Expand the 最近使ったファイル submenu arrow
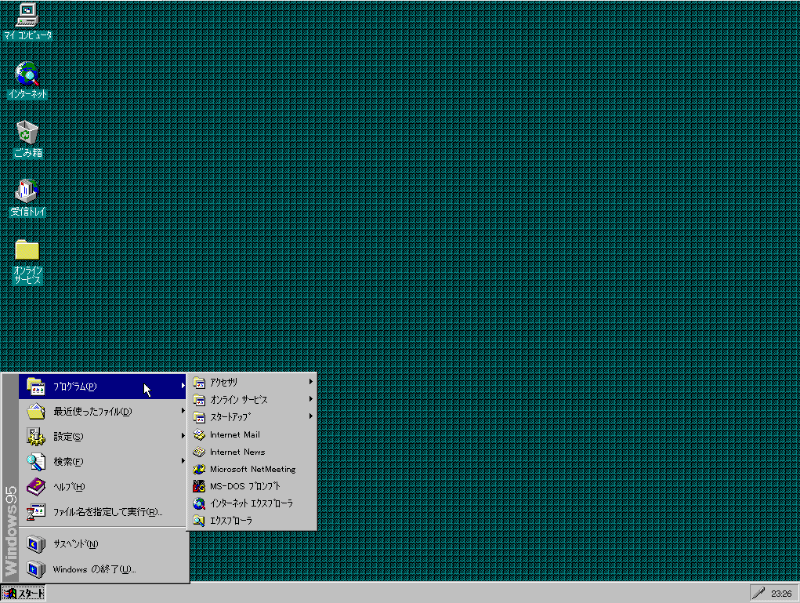Viewport: 800px width, 603px height. click(x=183, y=411)
